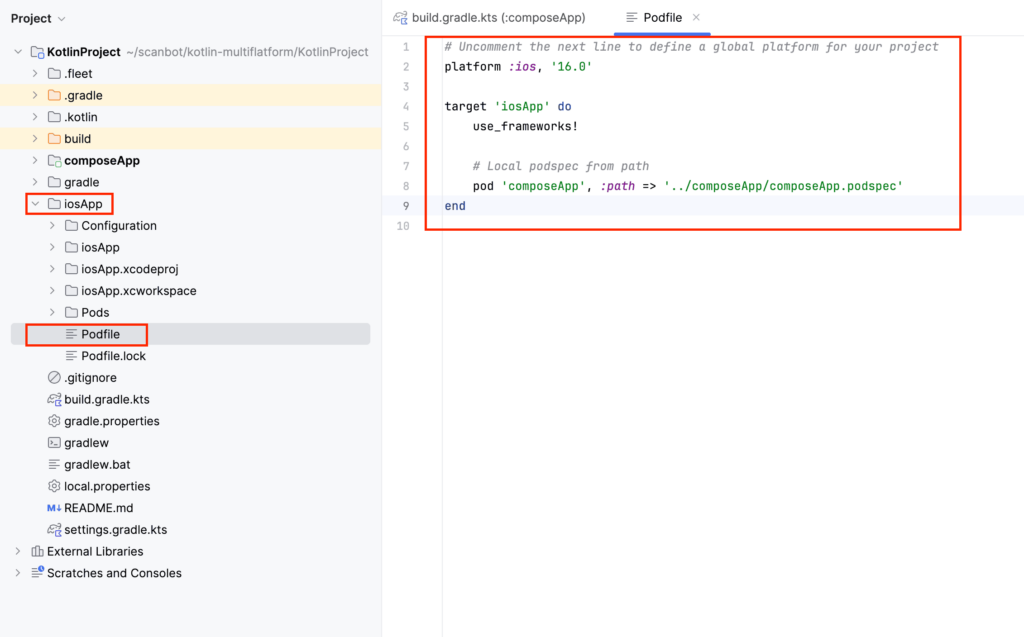
Task: Click the gear icon beside local.properties
Action: coord(53,486)
